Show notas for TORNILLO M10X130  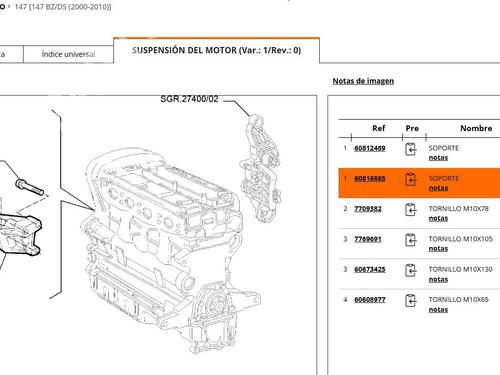438,279
